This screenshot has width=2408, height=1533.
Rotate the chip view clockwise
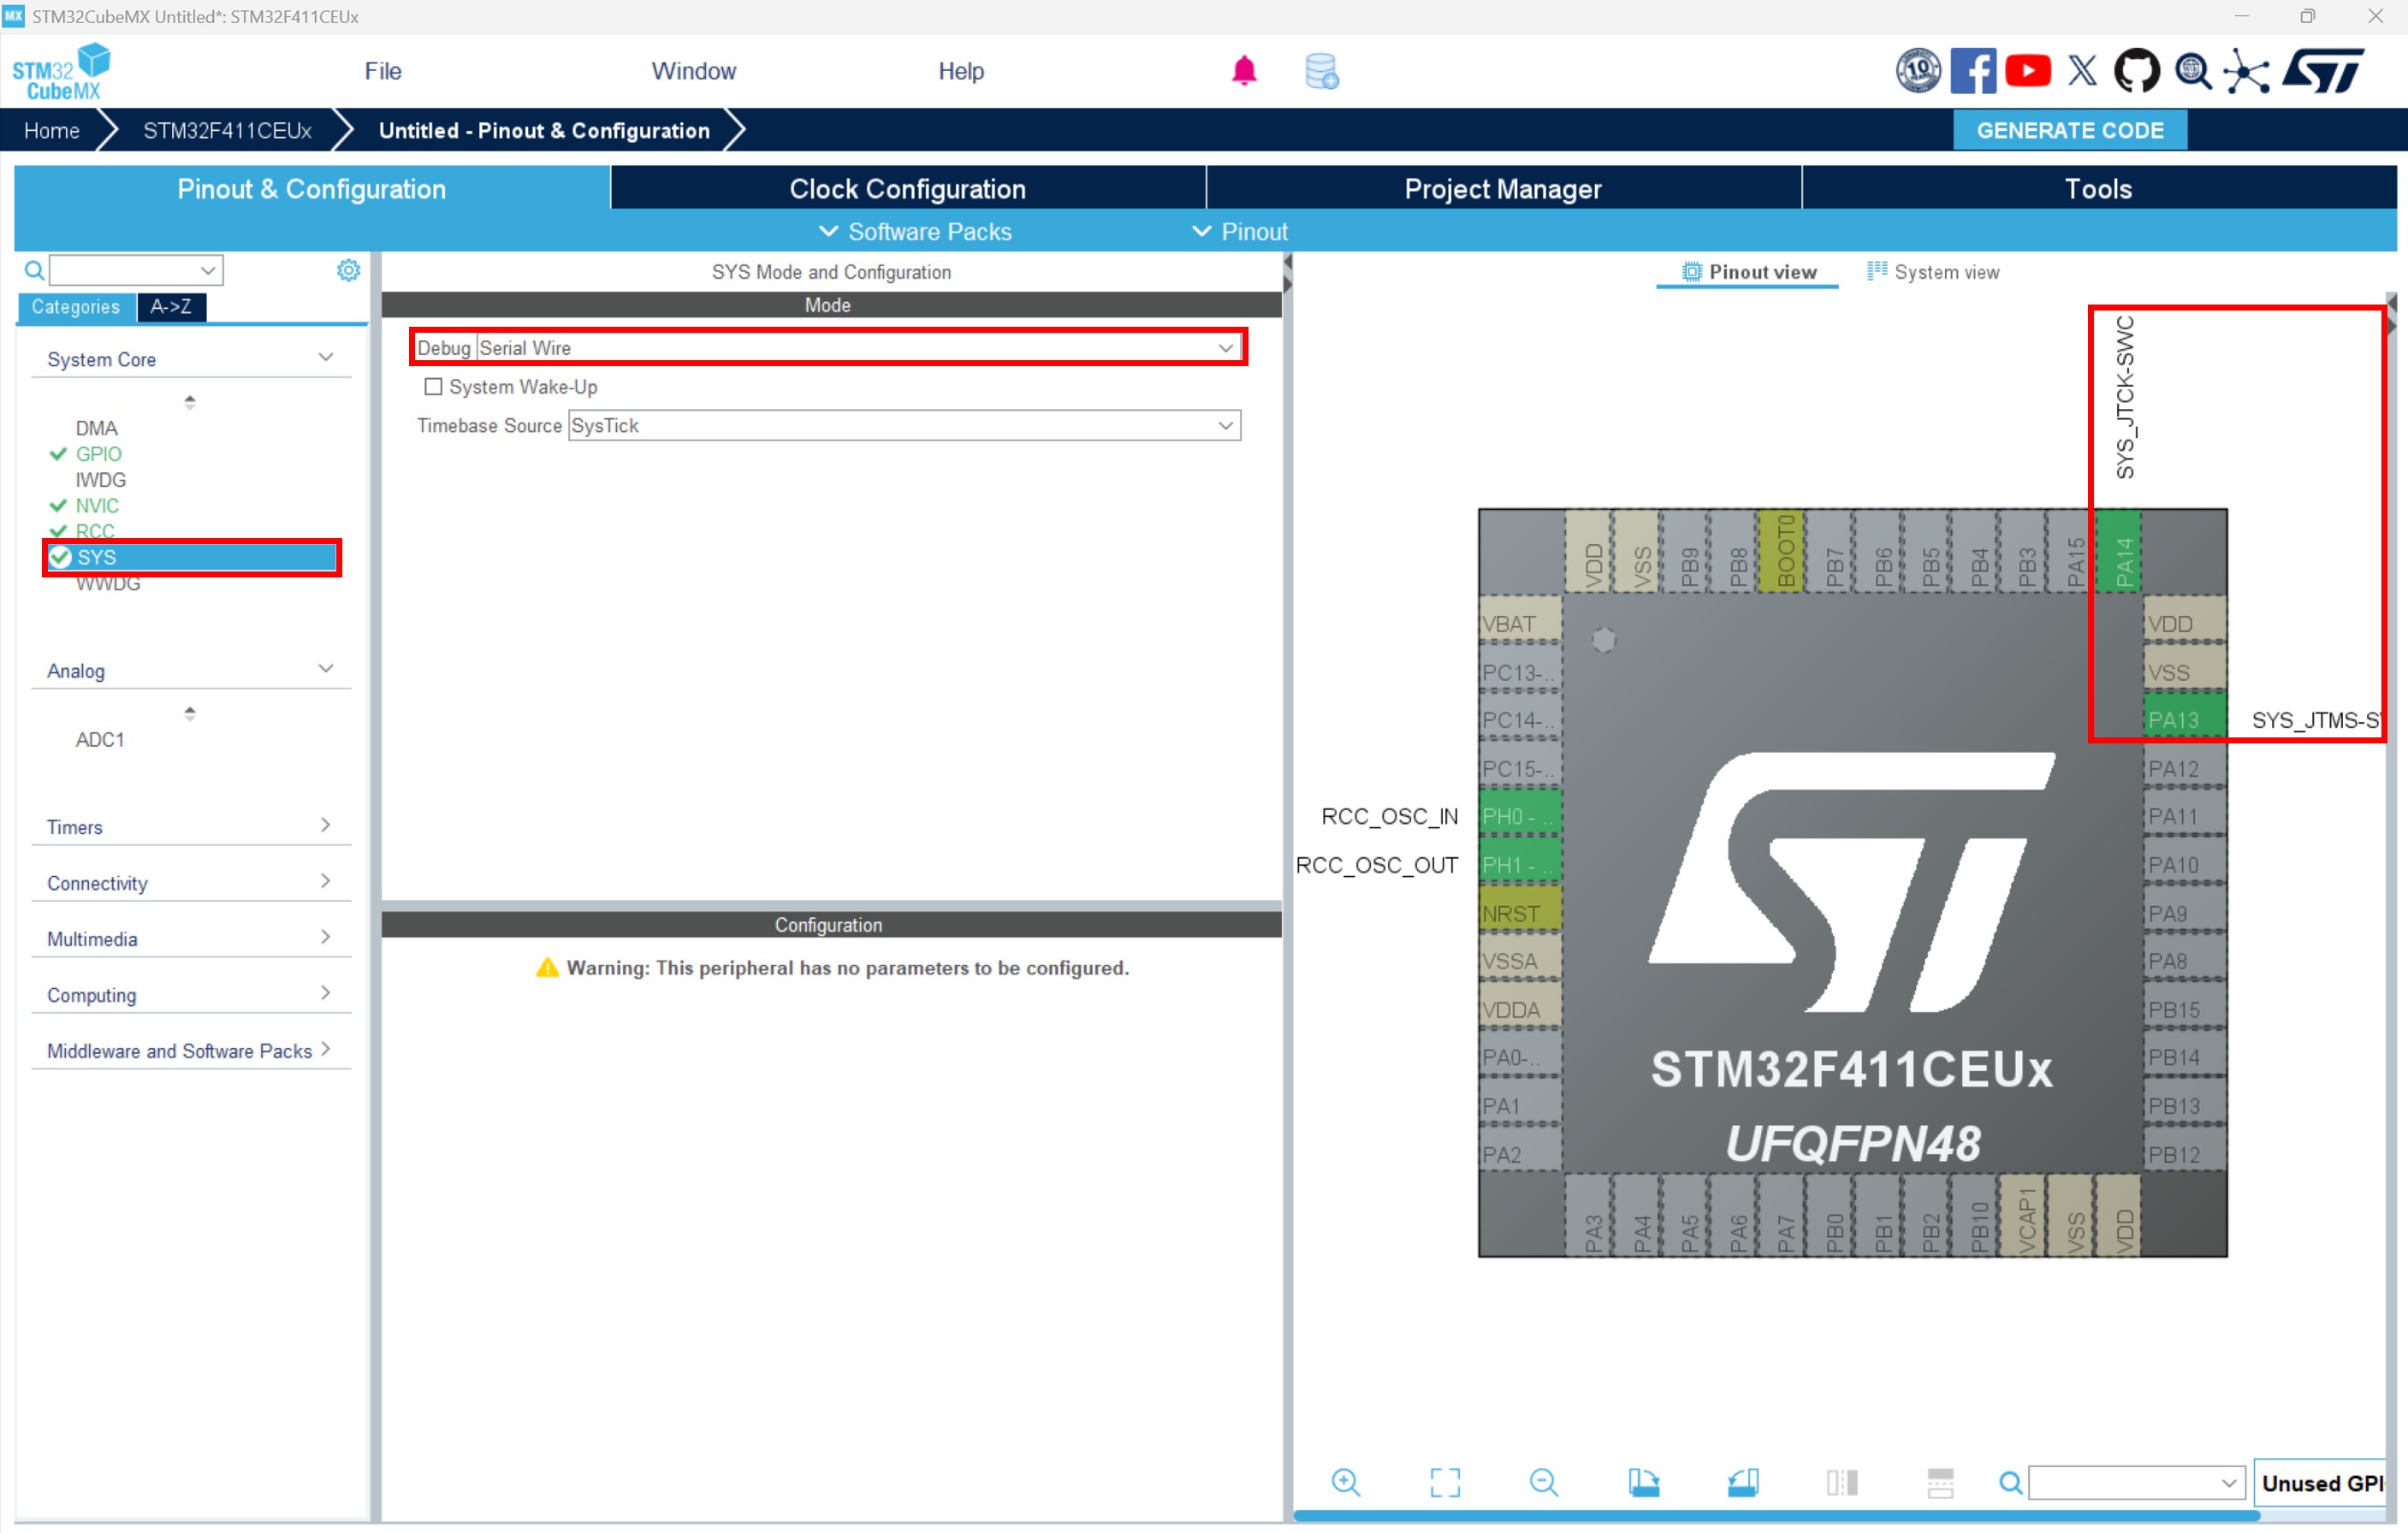(1643, 1482)
